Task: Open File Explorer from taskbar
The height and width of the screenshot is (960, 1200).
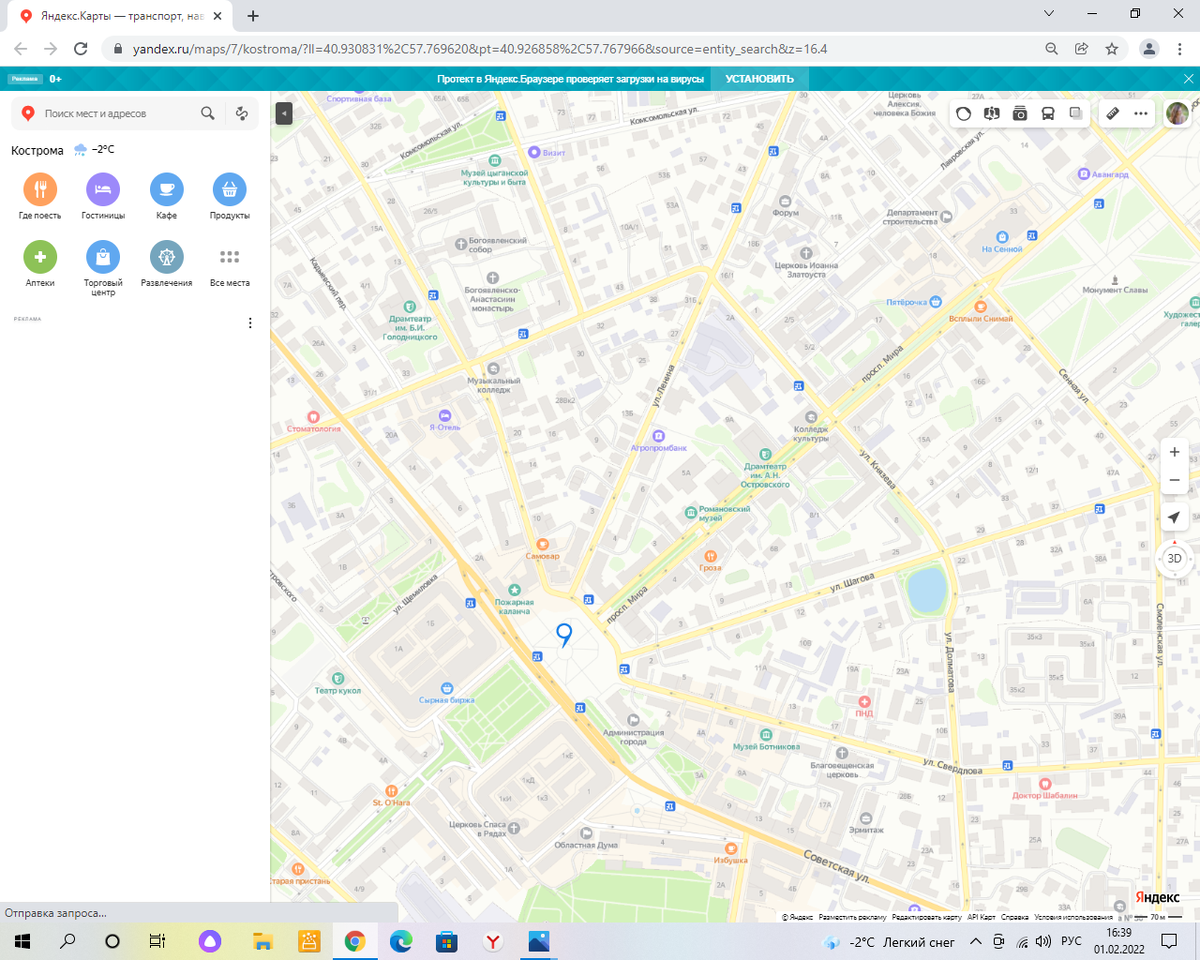Action: [263, 941]
